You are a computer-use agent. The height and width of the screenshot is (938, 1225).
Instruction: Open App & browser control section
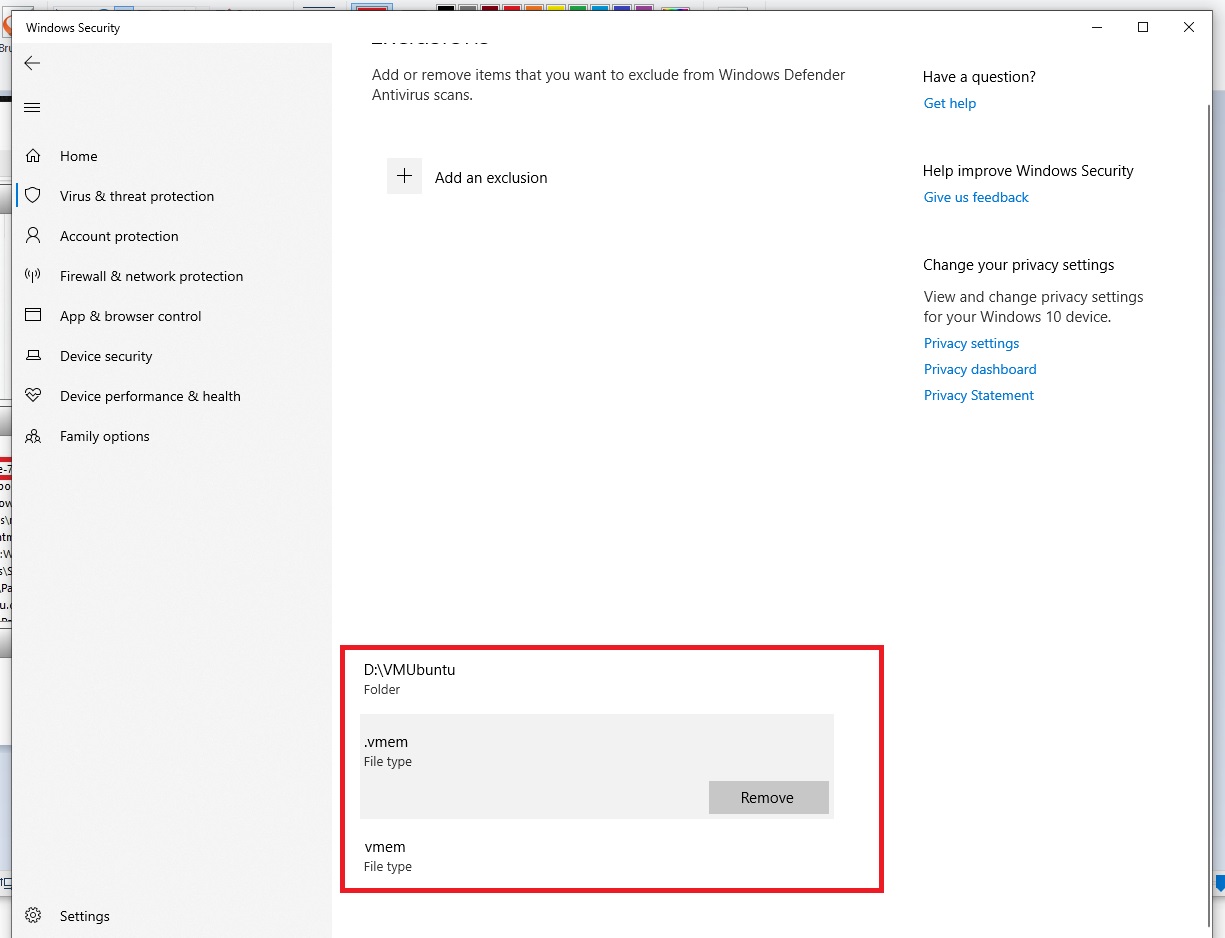pos(130,316)
